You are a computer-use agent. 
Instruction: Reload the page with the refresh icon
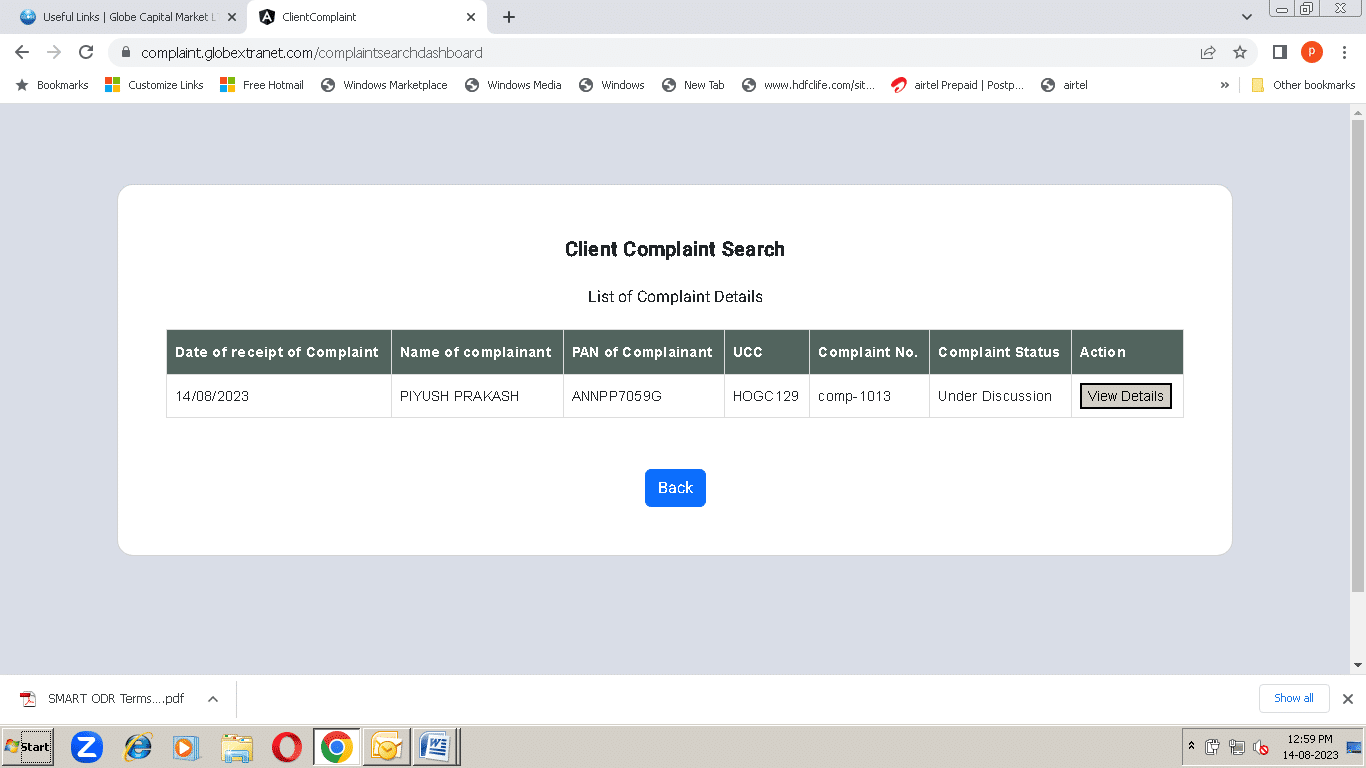pos(86,52)
